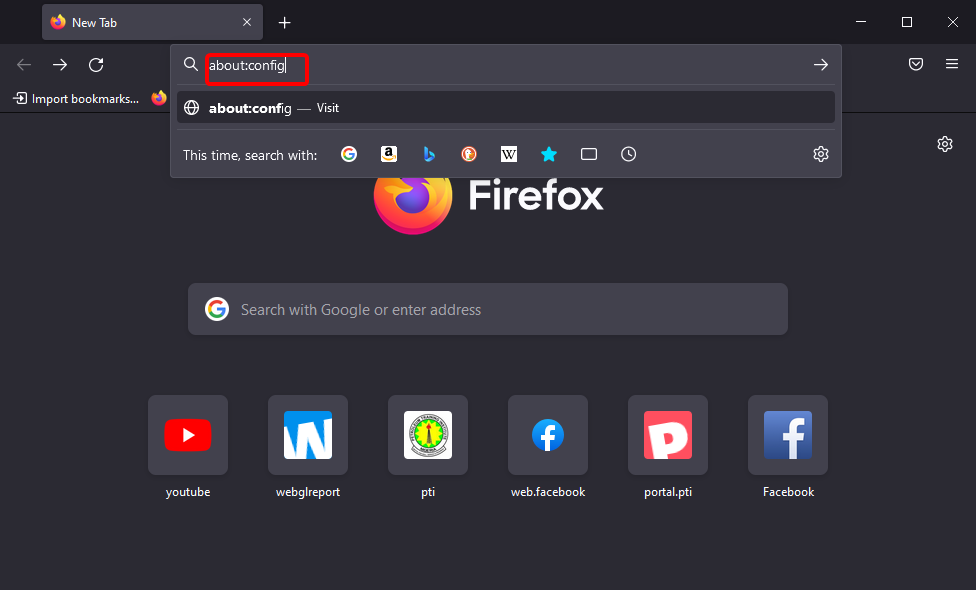Click the Firefox icon in tab
976x590 pixels.
[58, 22]
